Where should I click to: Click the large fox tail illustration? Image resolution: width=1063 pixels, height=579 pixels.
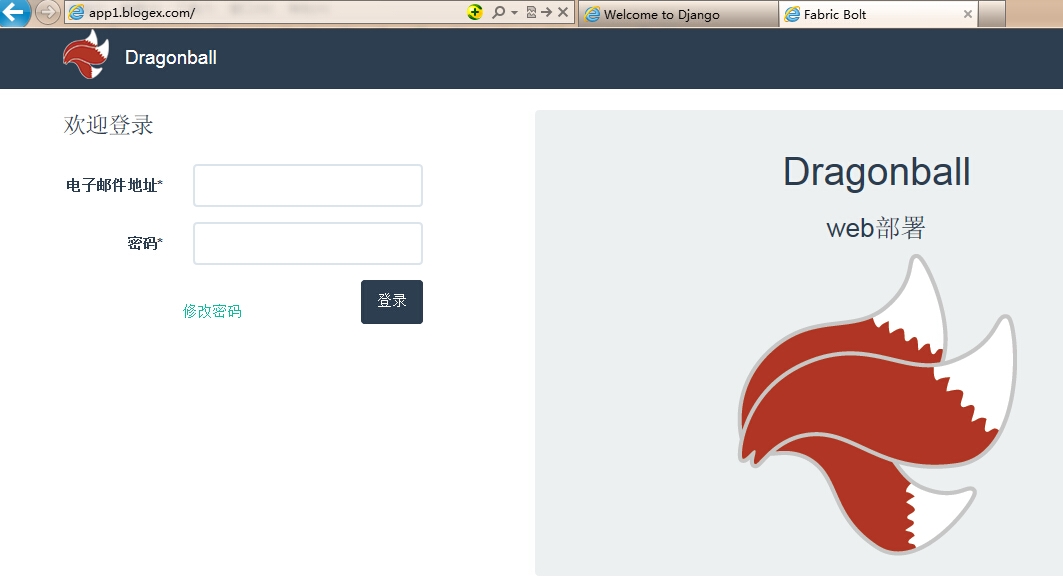[877, 405]
